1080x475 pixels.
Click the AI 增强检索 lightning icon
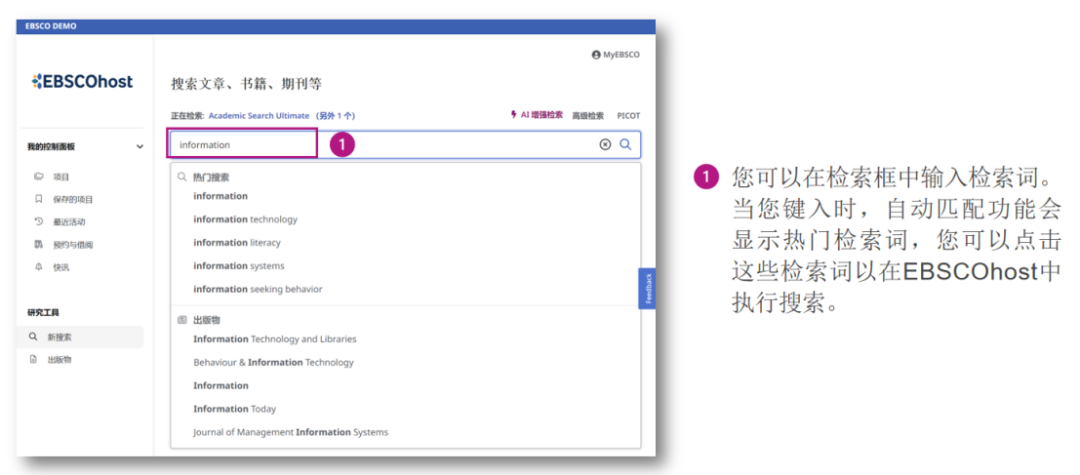[x=513, y=115]
